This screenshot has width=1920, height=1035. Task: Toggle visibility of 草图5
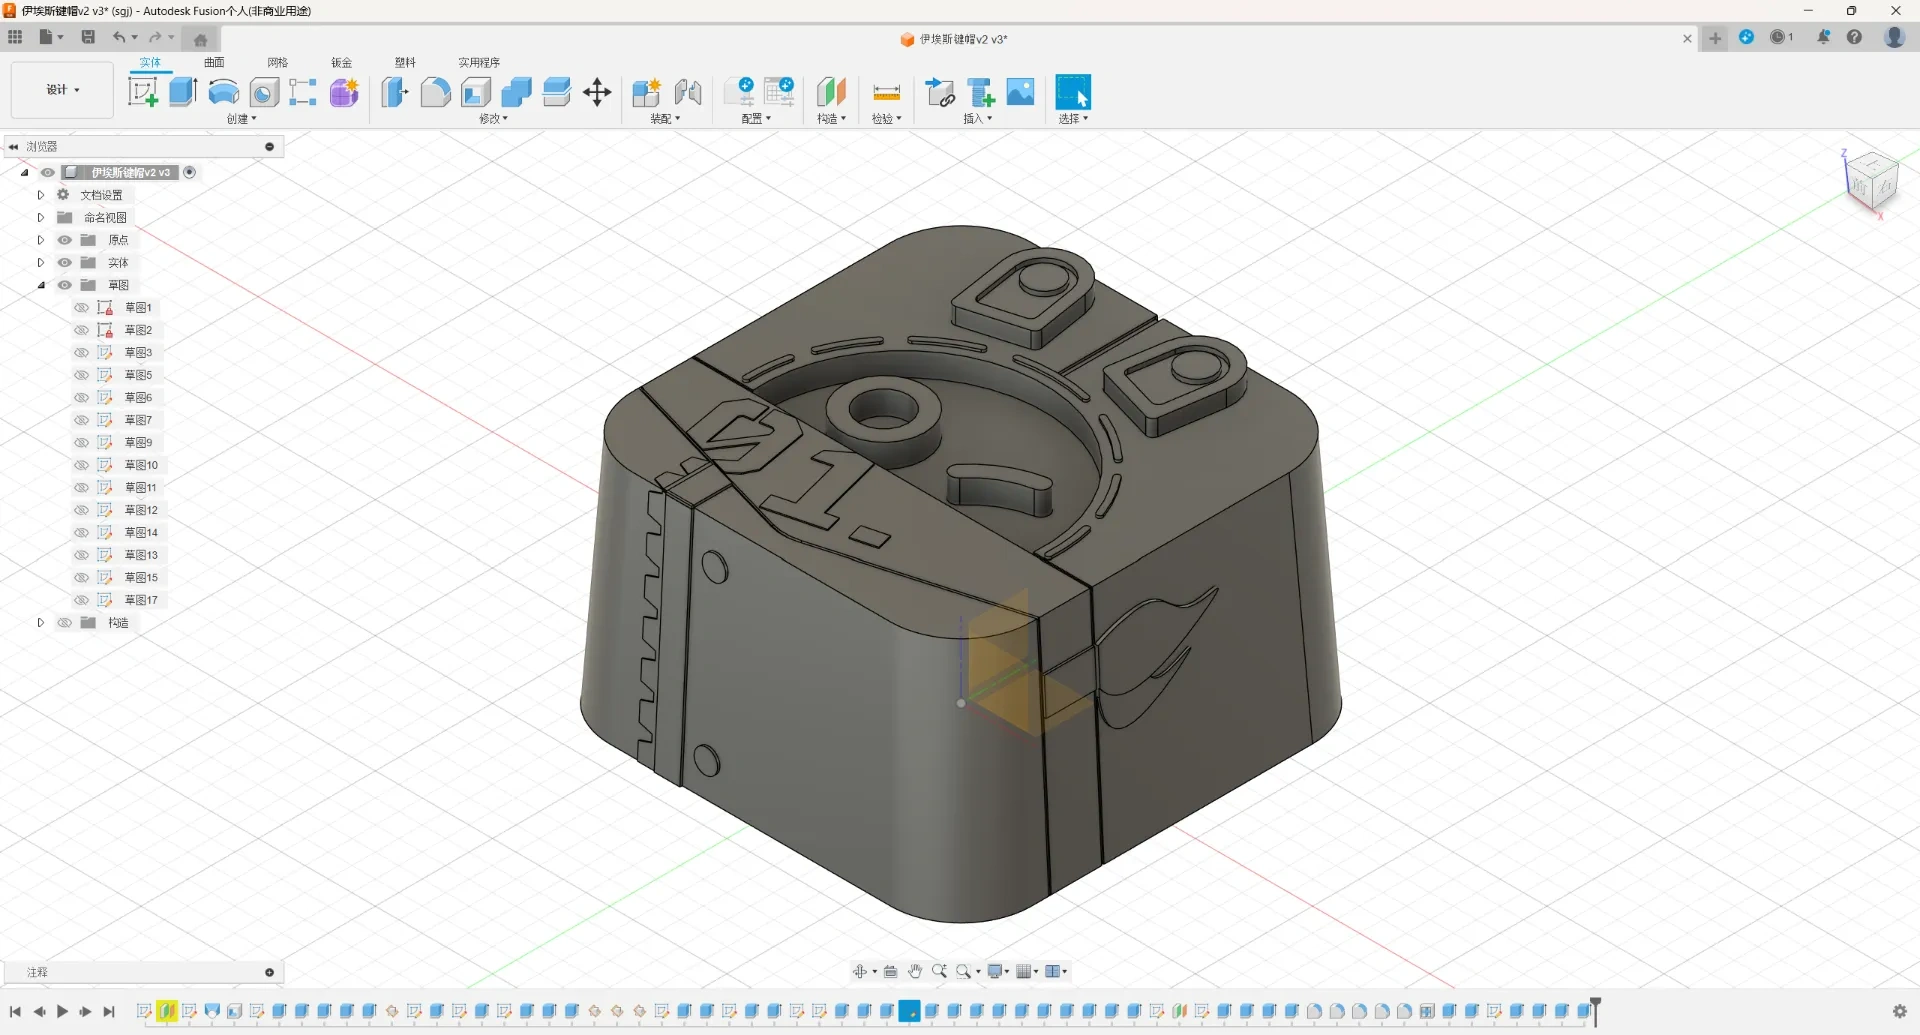pos(82,375)
